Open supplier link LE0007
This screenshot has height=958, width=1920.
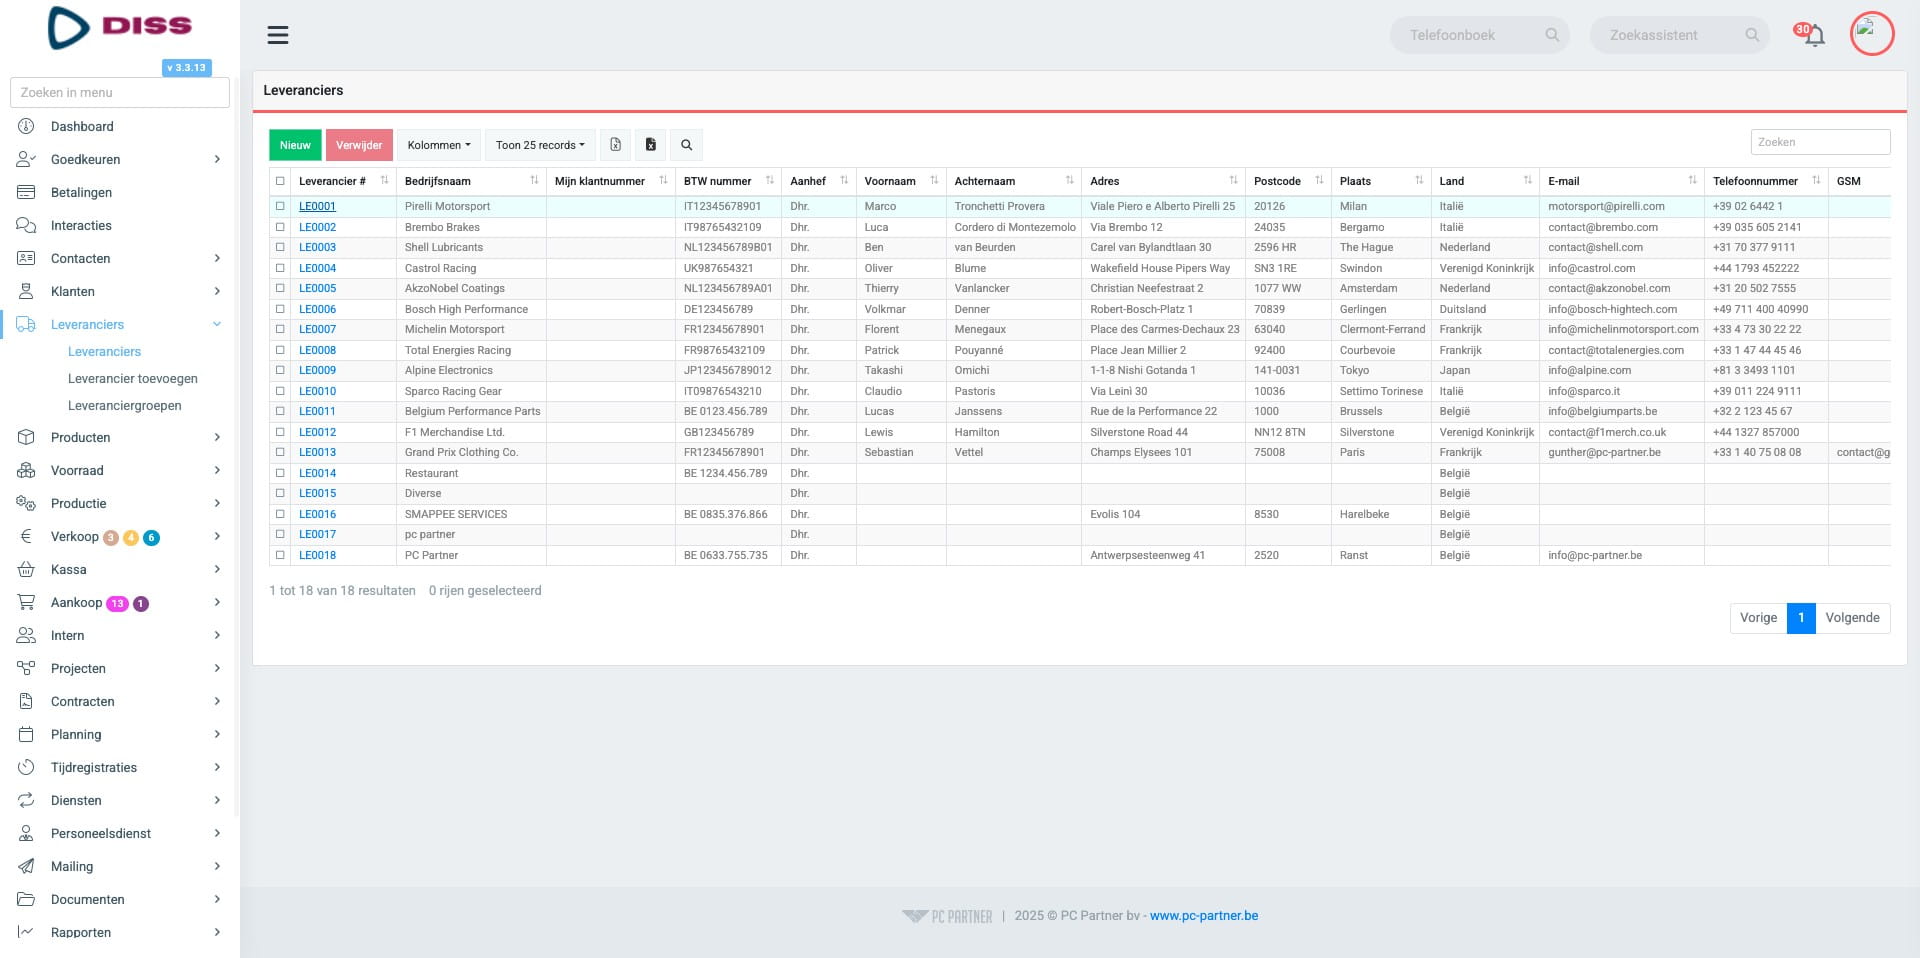[x=317, y=329]
